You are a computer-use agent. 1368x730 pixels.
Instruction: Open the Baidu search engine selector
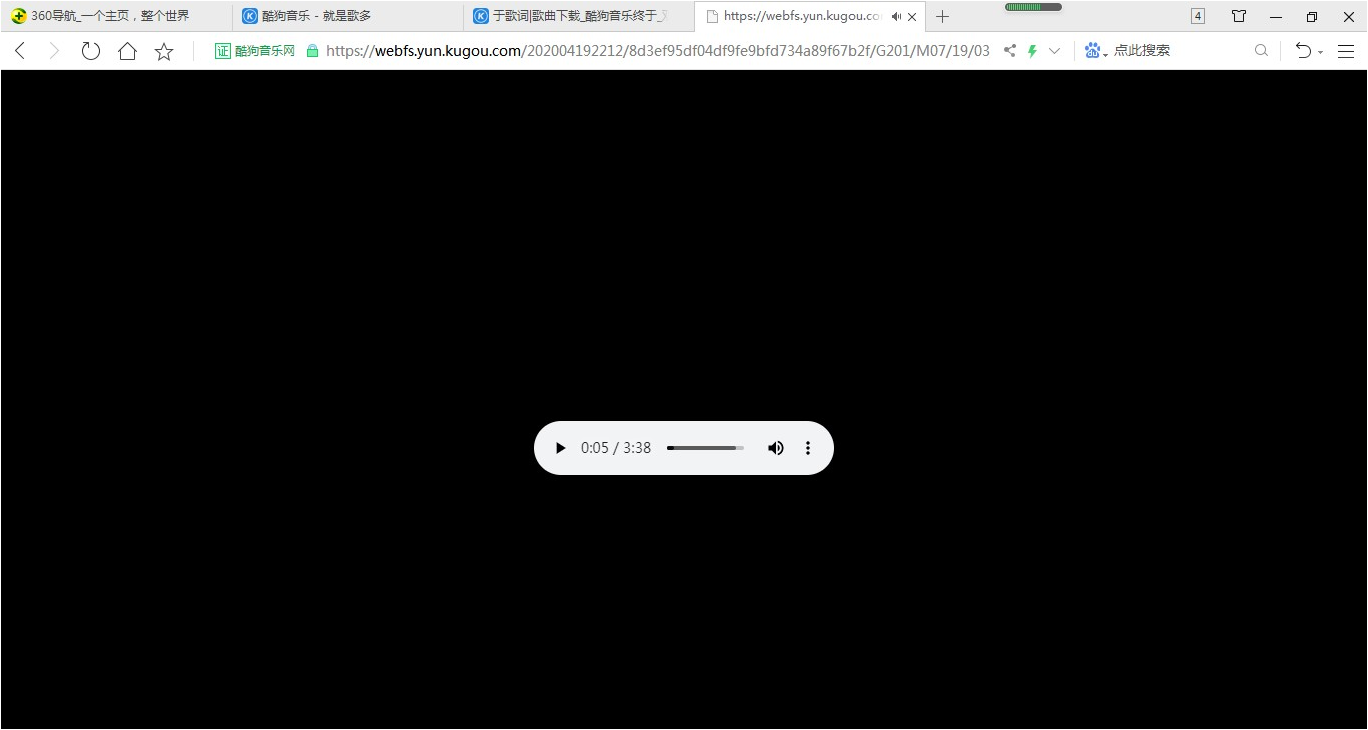(1095, 51)
